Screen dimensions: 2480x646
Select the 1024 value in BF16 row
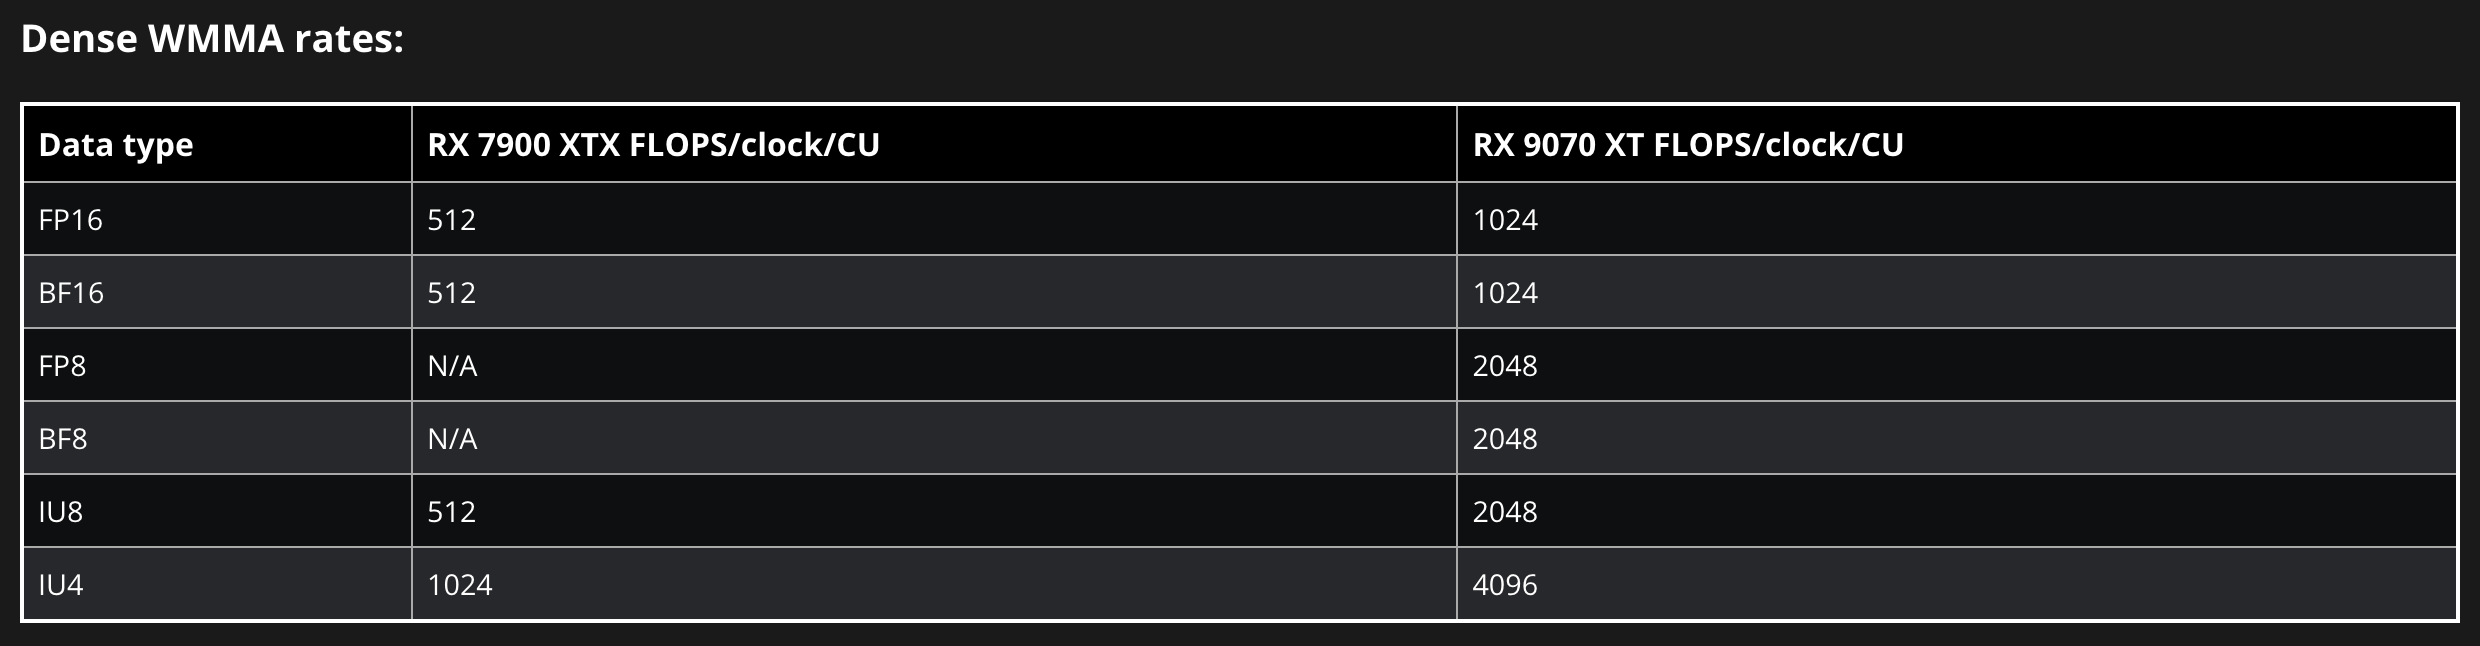coord(1505,292)
